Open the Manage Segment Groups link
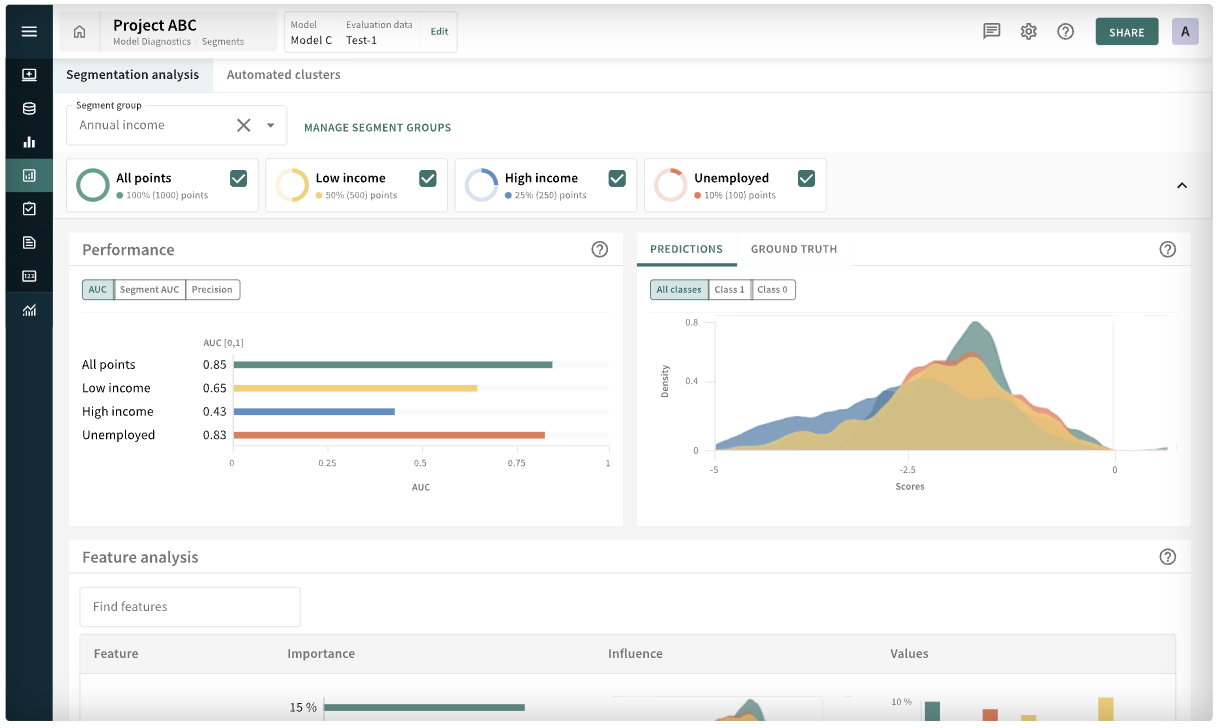Screen dimensions: 1218x728 (377, 128)
